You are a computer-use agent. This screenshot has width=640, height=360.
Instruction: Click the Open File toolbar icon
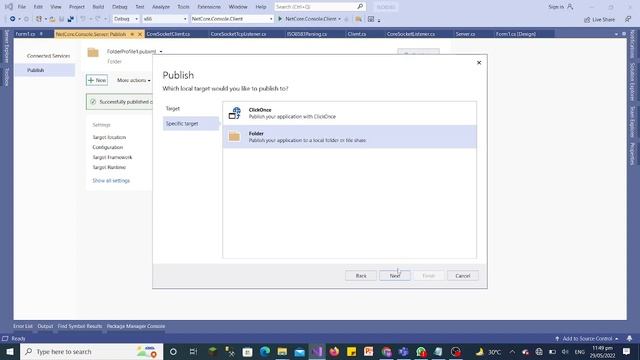point(52,19)
